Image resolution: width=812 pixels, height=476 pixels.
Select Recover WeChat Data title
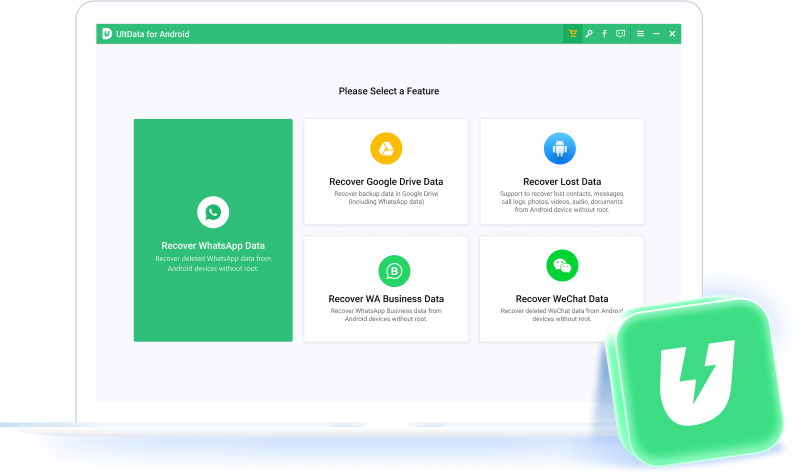[x=562, y=299]
